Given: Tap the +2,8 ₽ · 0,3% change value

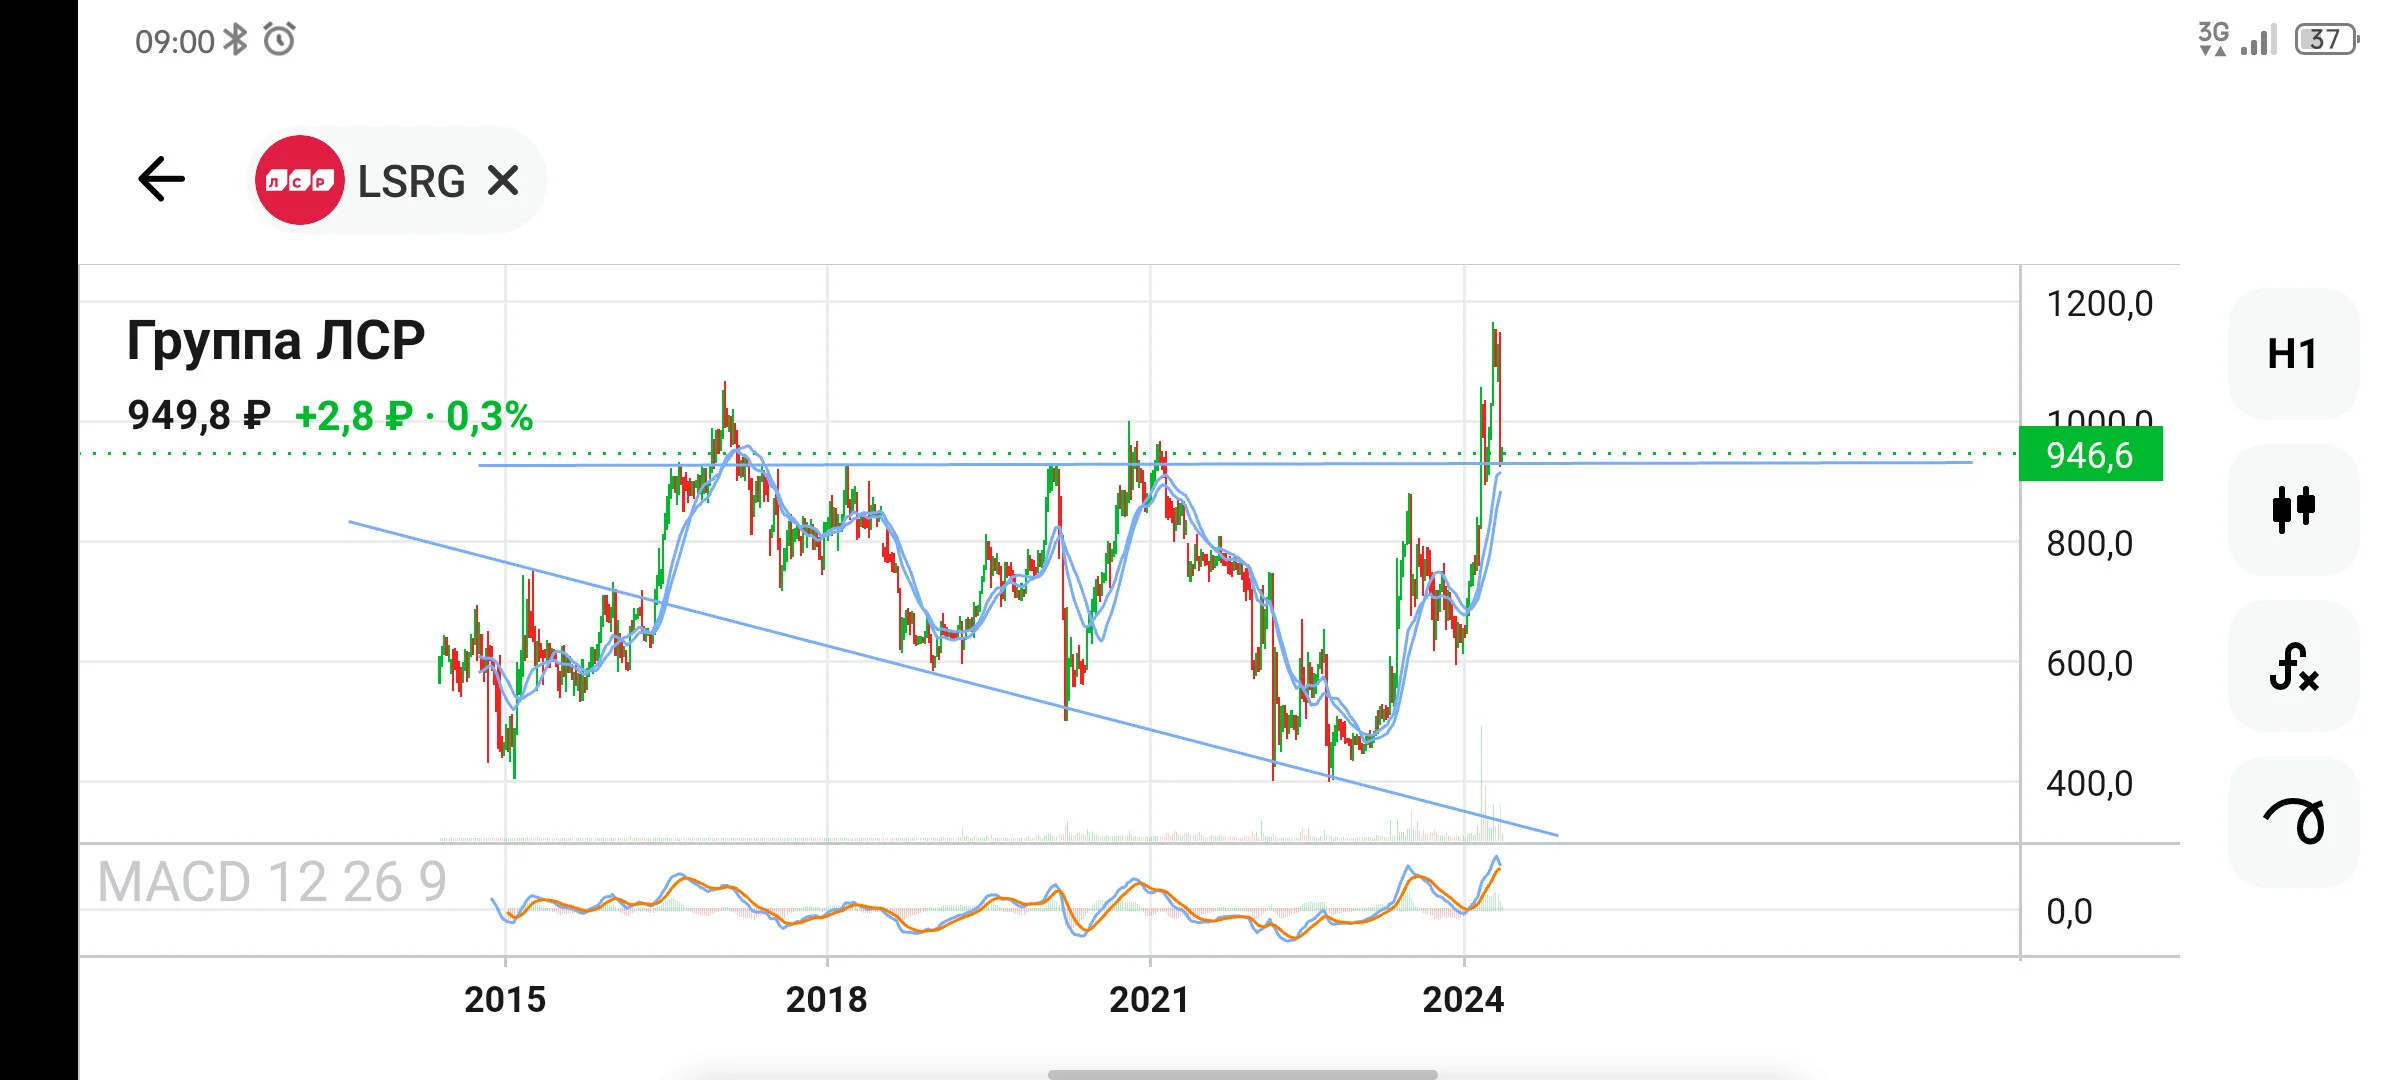Looking at the screenshot, I should click(x=414, y=416).
